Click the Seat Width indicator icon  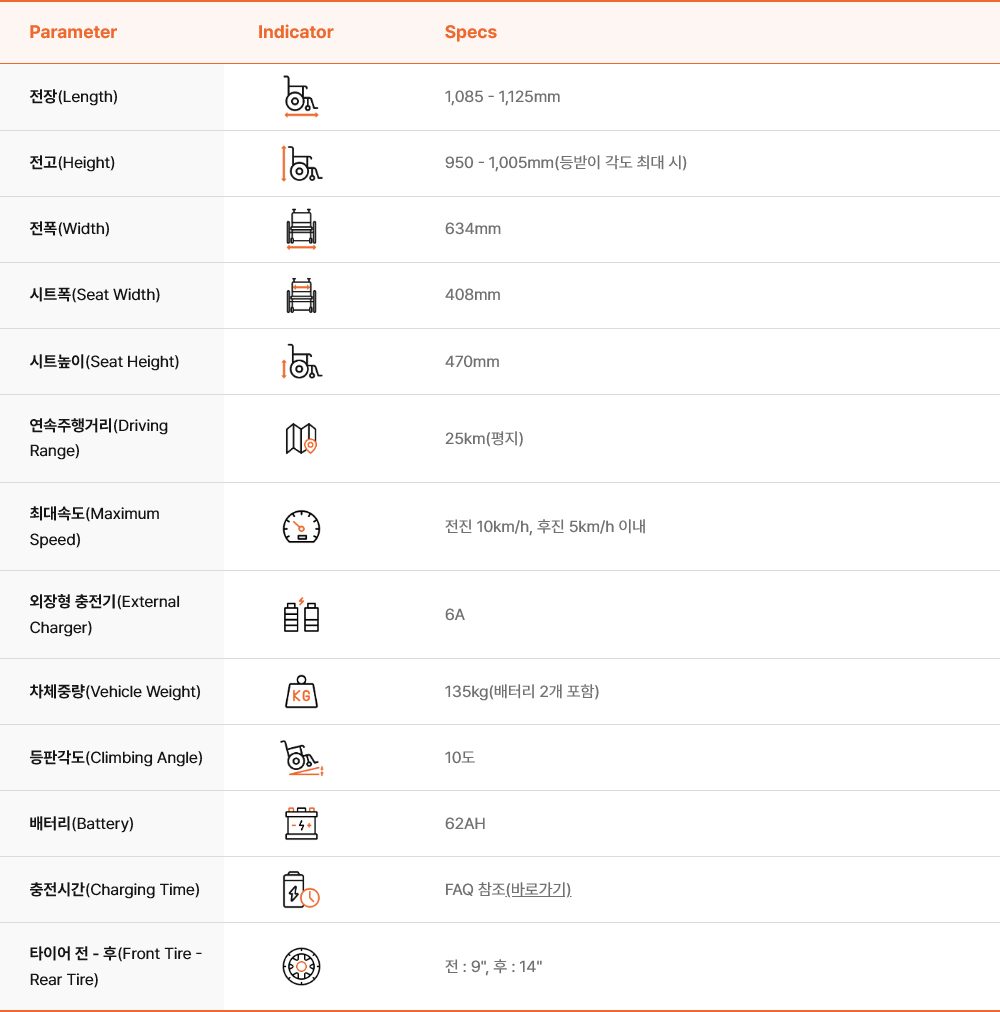[301, 296]
